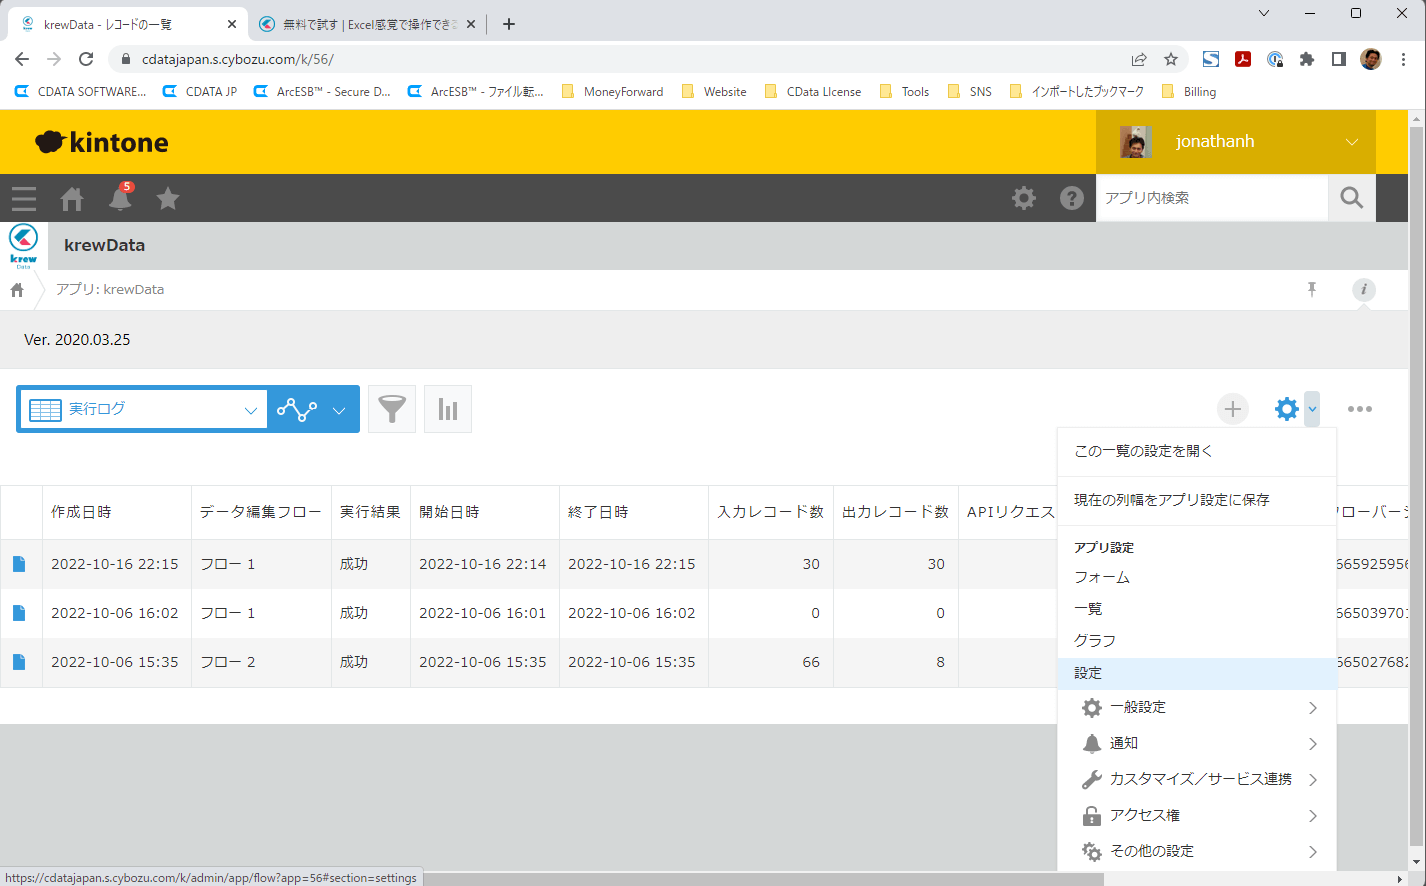Click the アプリ内検索 search field

1212,198
